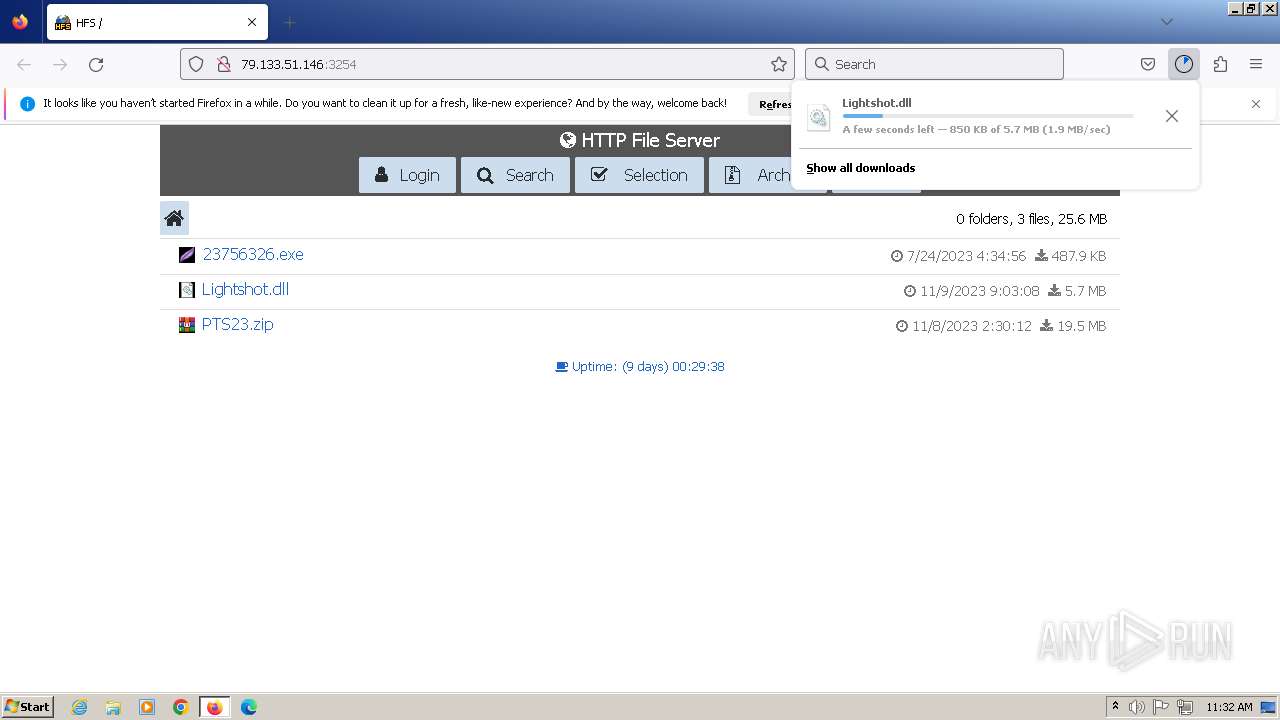Click the HTTP File Server title
This screenshot has height=720, width=1280.
640,140
